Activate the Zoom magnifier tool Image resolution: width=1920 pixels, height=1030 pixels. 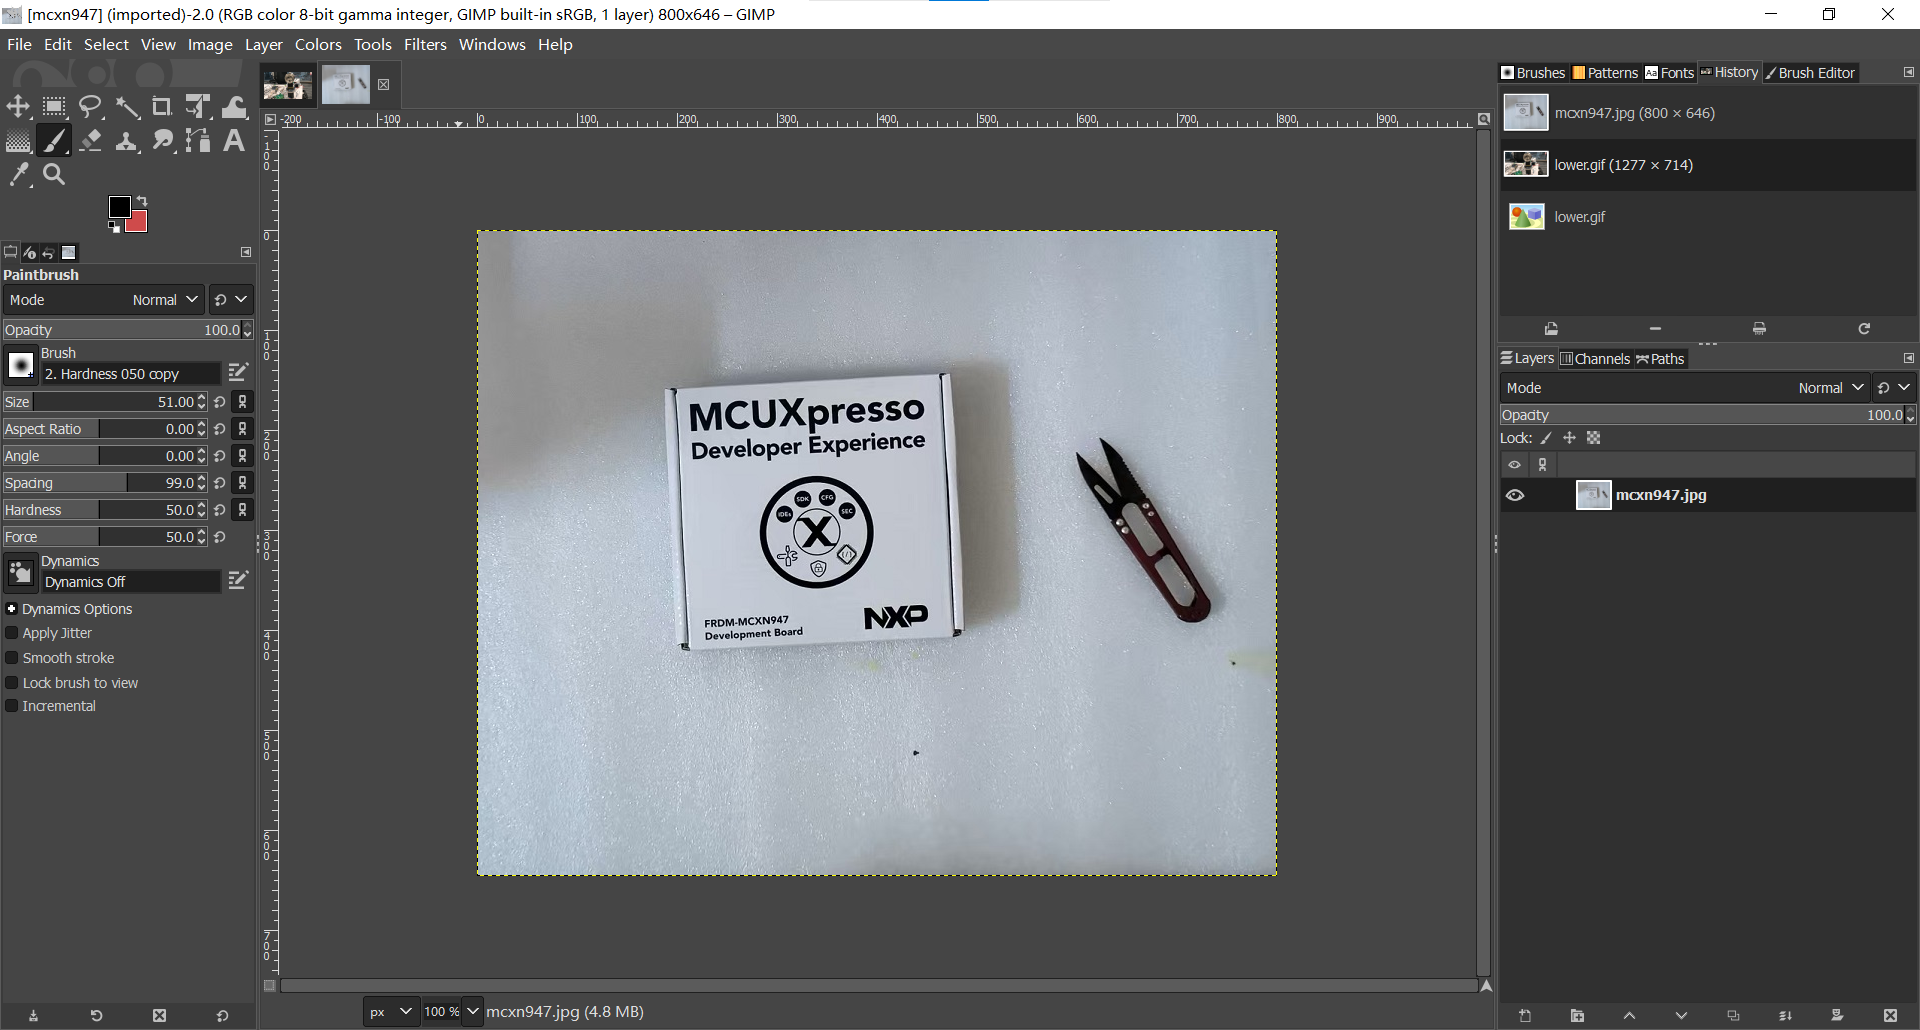54,175
